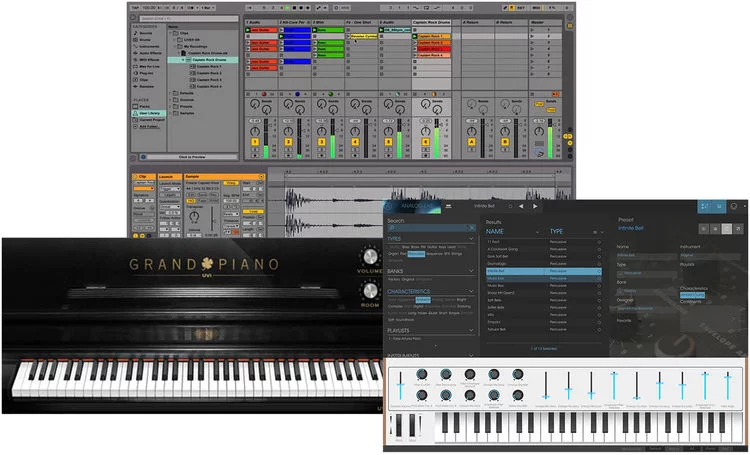The image size is (750, 455).
Task: Select the Master track header
Action: click(x=545, y=22)
